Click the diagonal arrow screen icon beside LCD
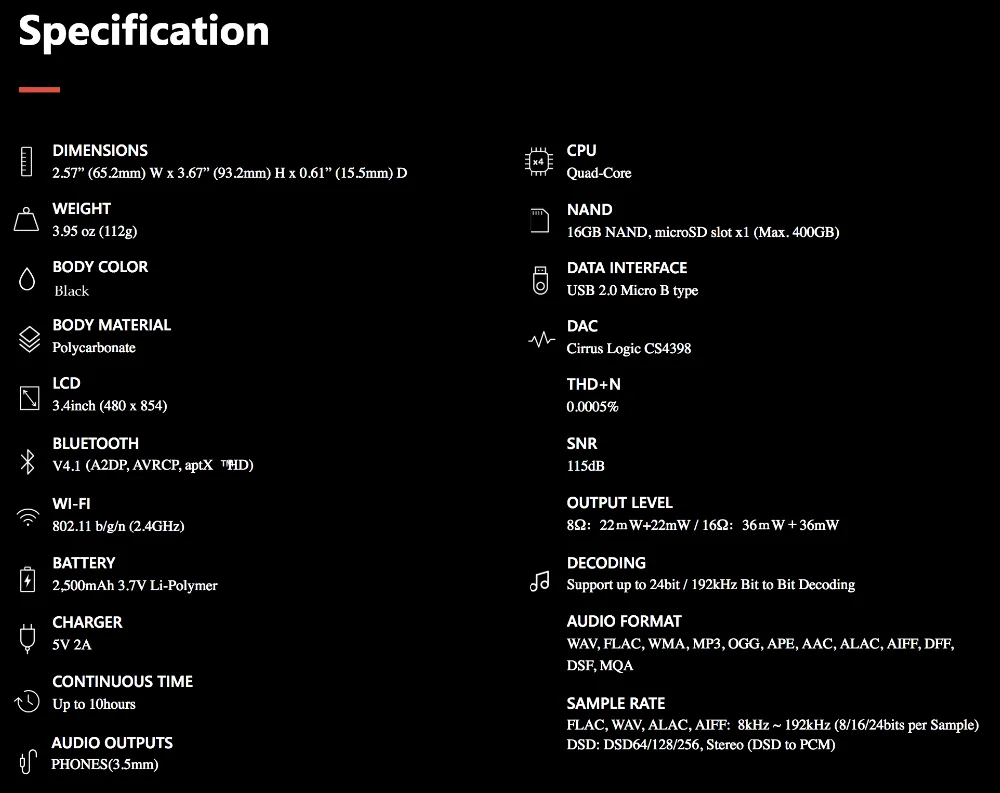The image size is (1000, 793). 29,398
